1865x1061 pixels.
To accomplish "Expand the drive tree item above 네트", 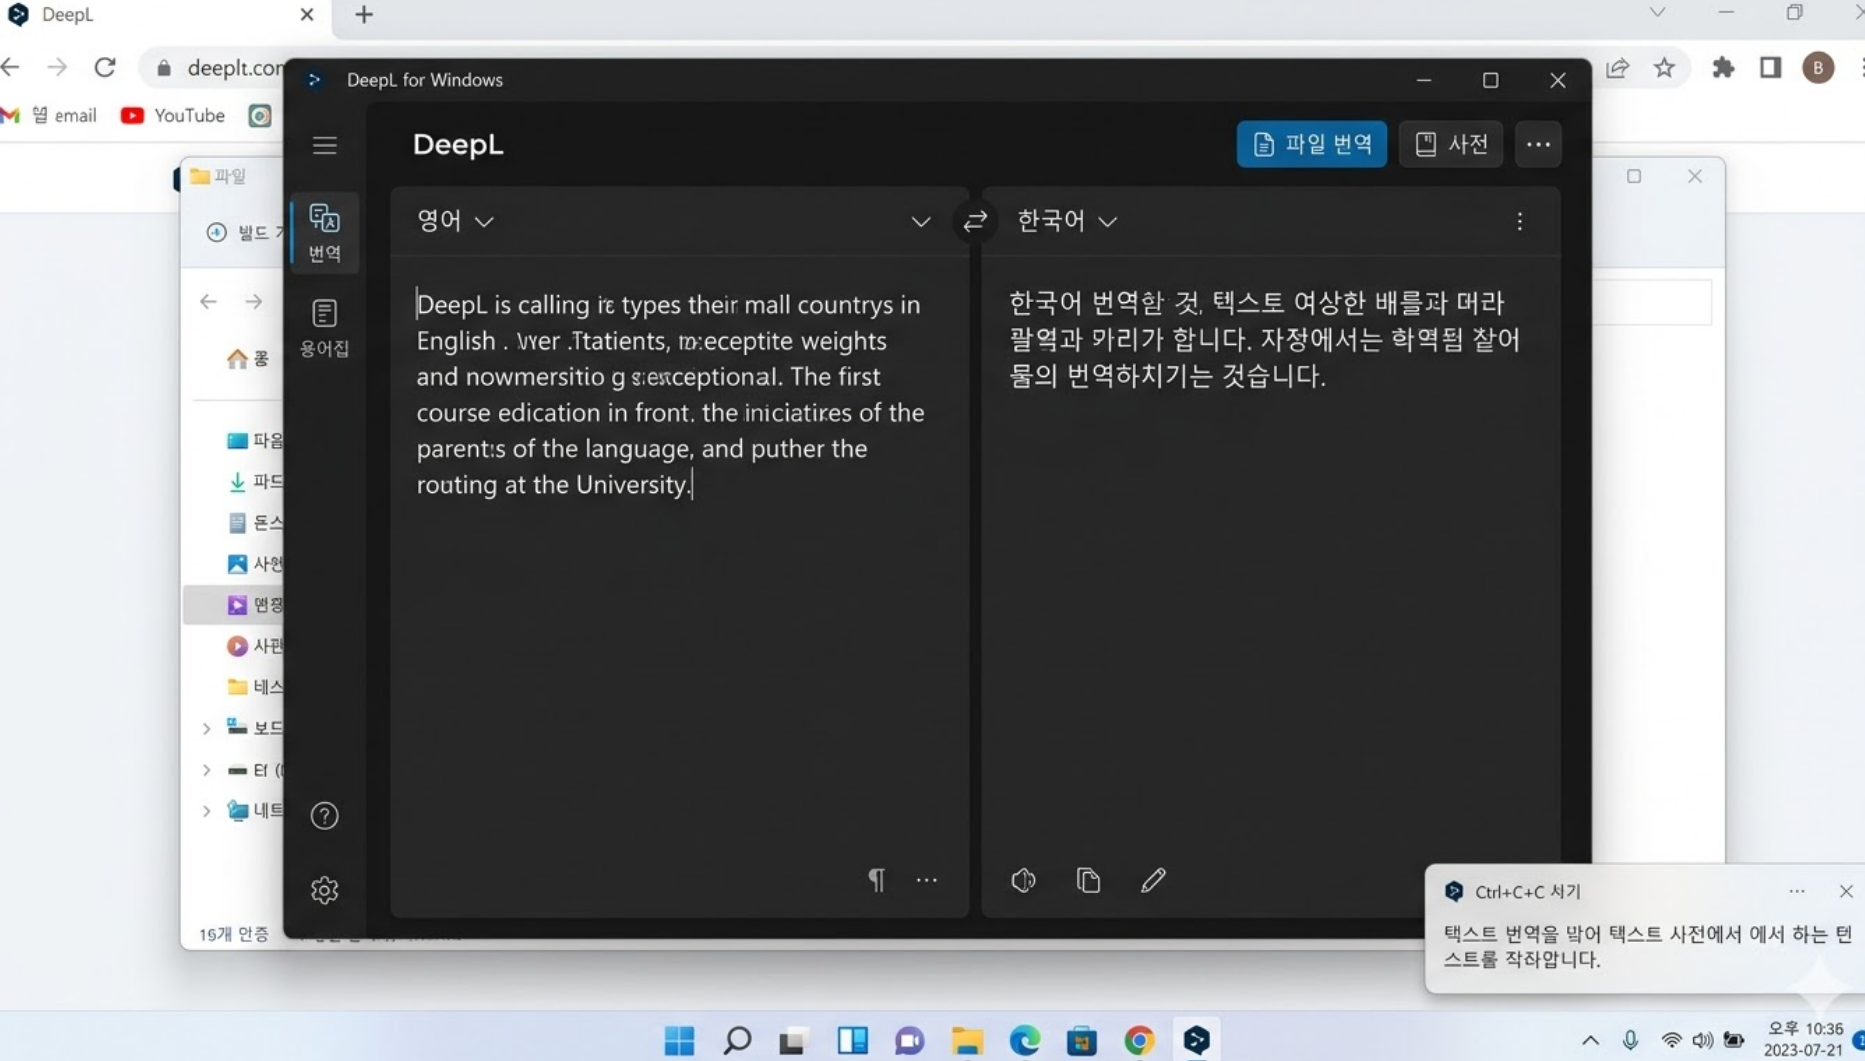I will click(x=207, y=770).
